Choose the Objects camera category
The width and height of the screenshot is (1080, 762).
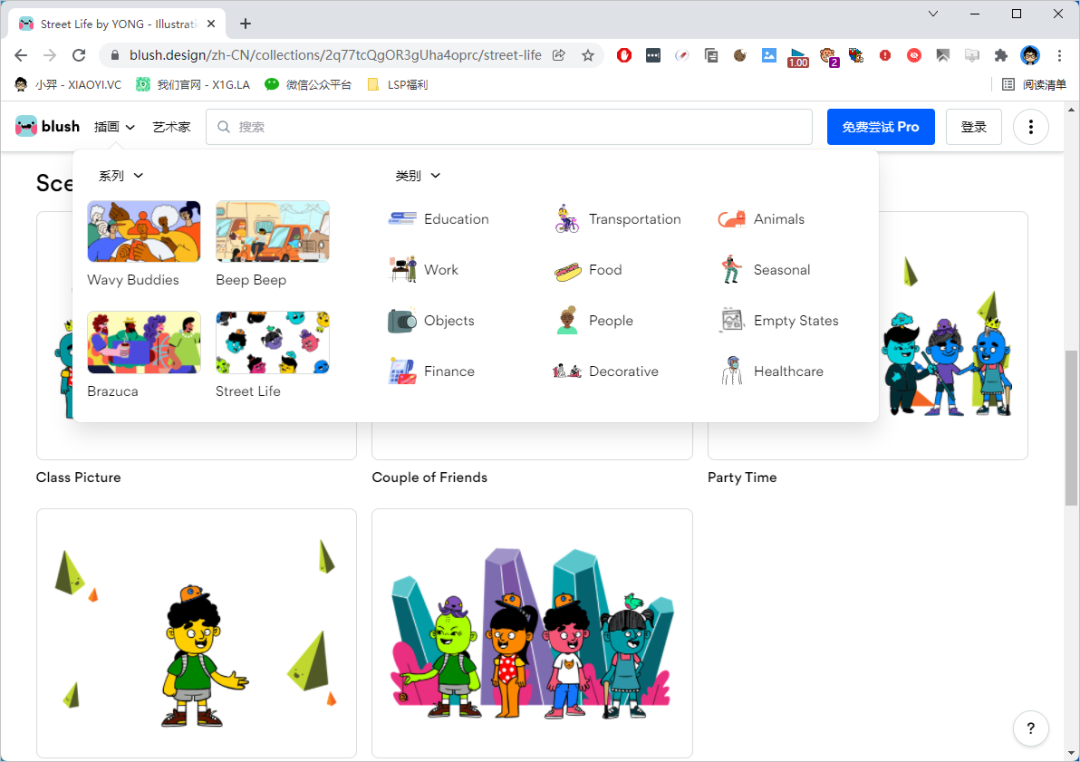tap(431, 320)
